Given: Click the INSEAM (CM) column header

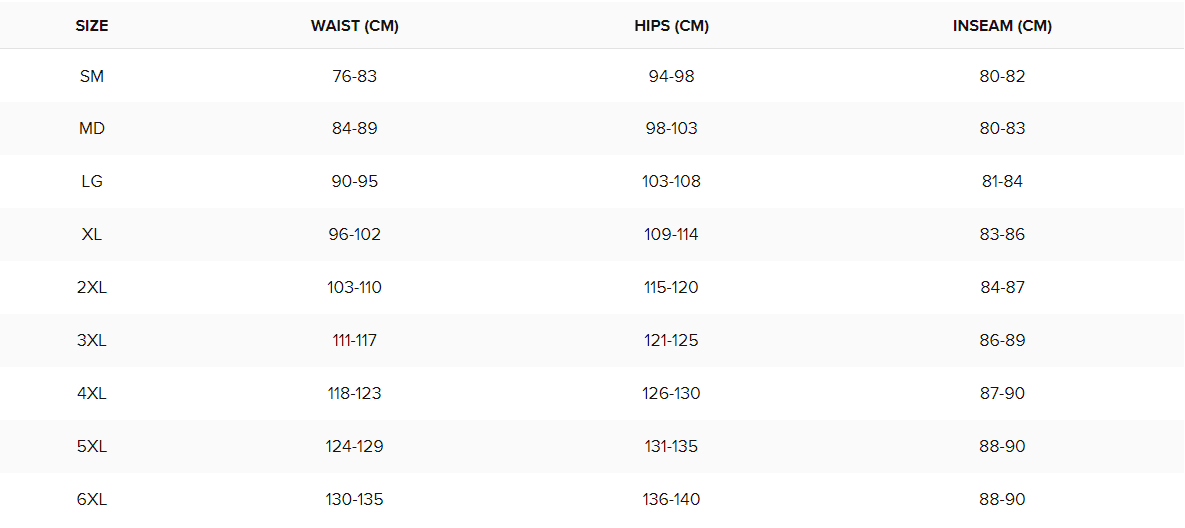Looking at the screenshot, I should pyautogui.click(x=1002, y=26).
